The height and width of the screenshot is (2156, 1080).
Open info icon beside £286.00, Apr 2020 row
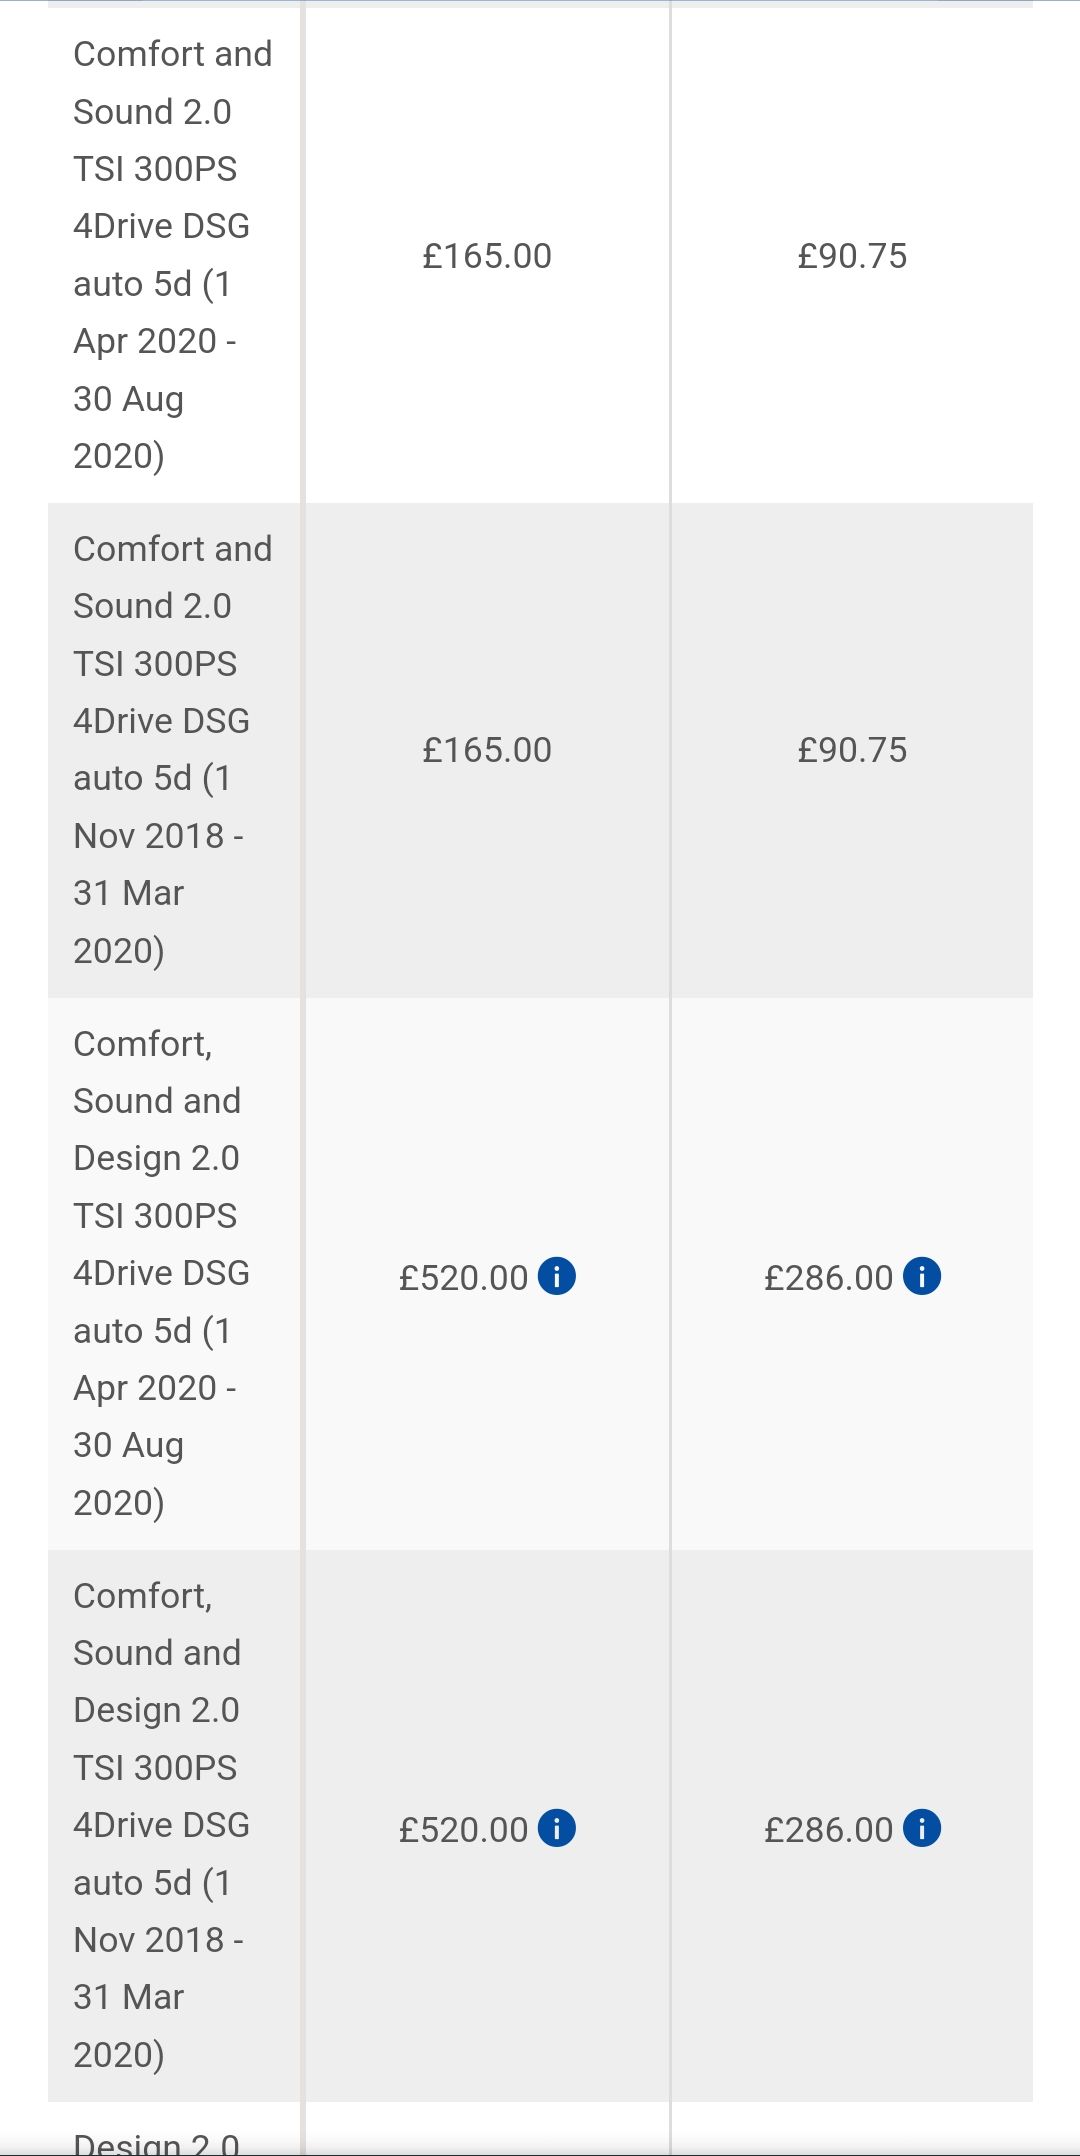(922, 1276)
